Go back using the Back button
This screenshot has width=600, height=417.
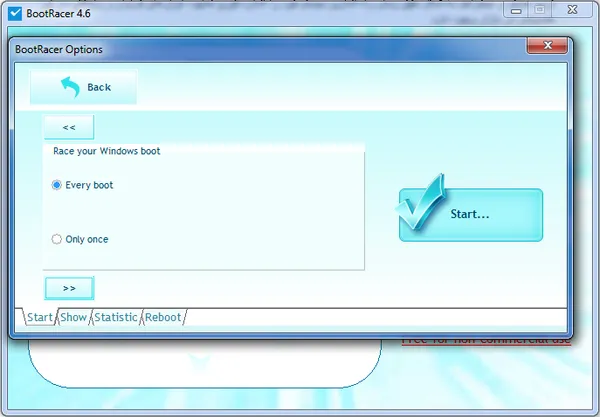pos(83,87)
